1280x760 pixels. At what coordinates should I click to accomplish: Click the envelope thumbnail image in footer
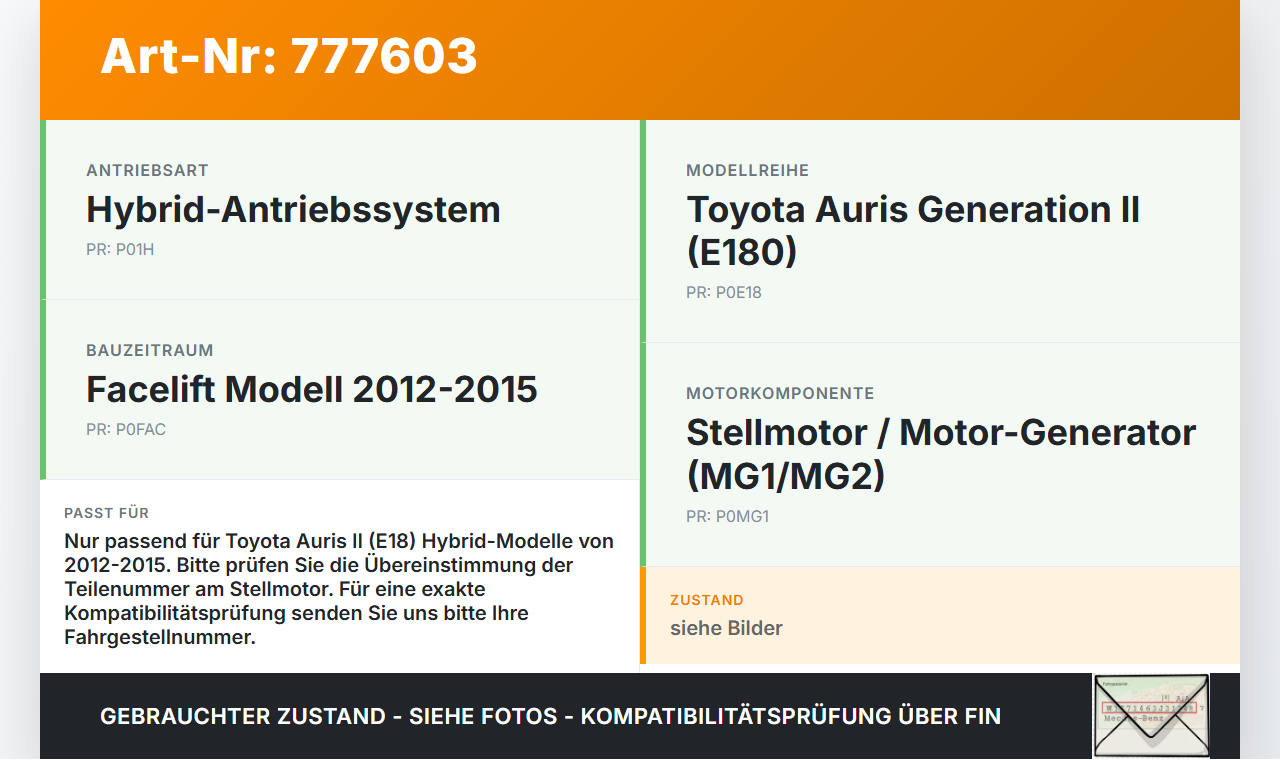(1151, 716)
